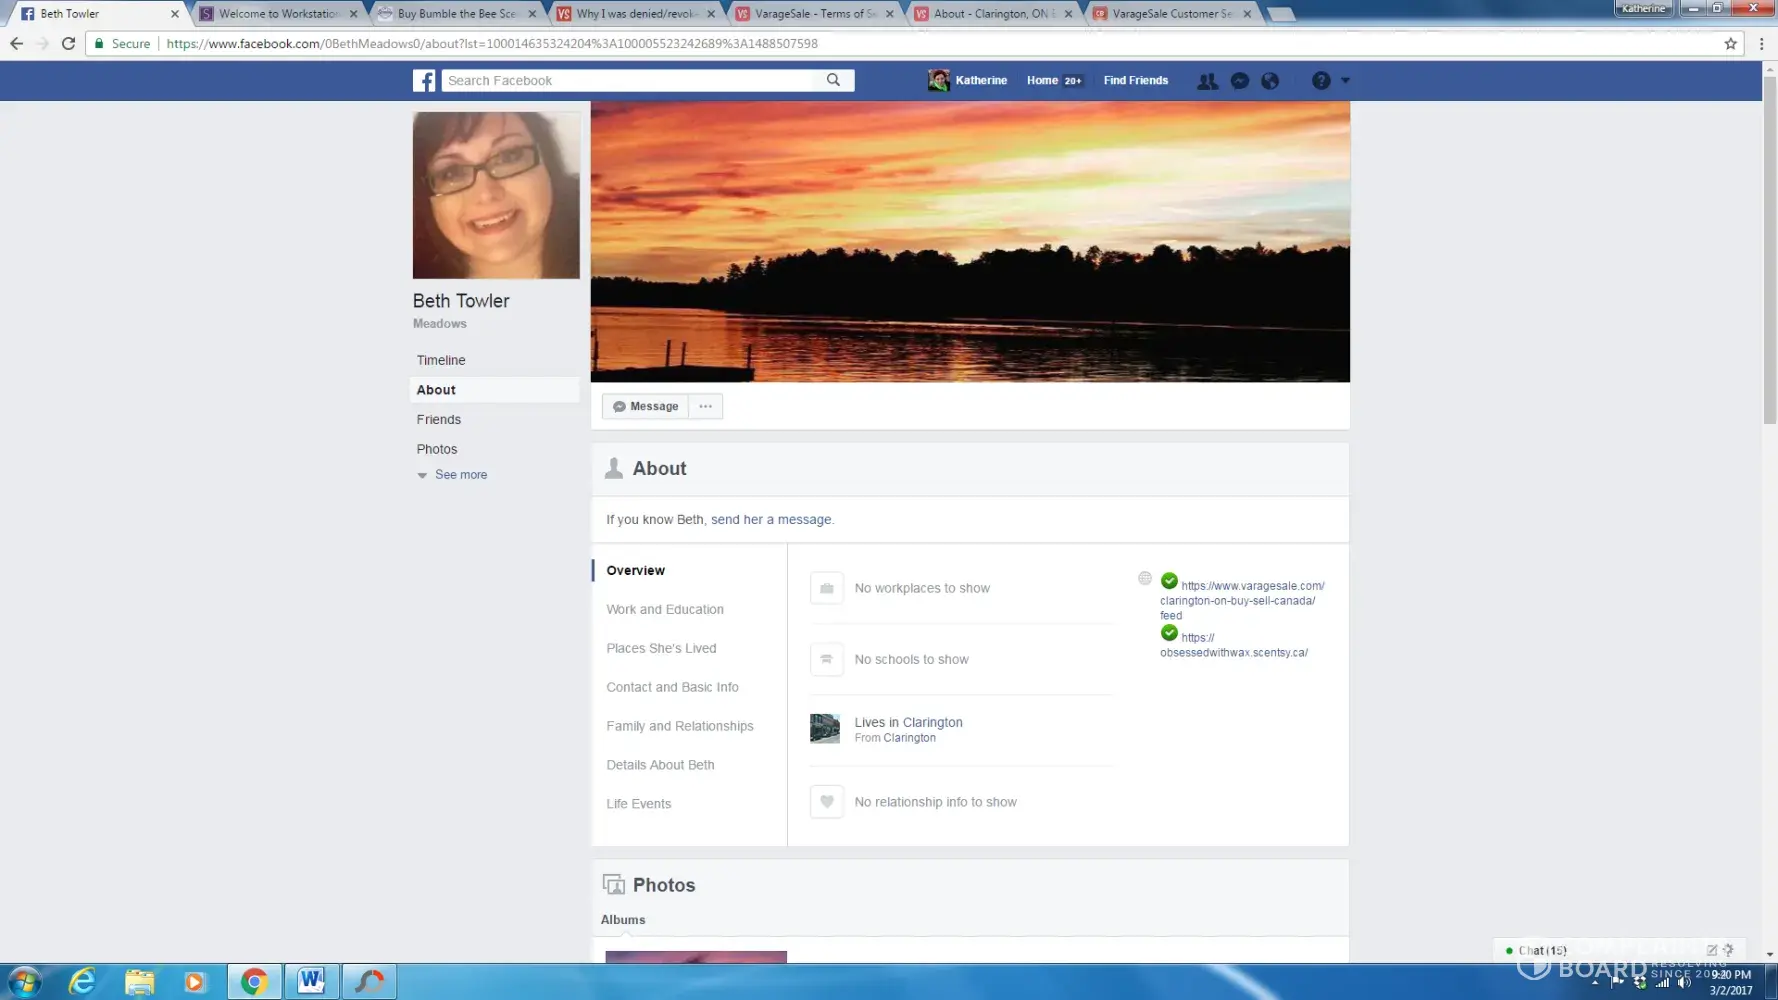
Task: Open the Messenger messages icon
Action: (1239, 81)
